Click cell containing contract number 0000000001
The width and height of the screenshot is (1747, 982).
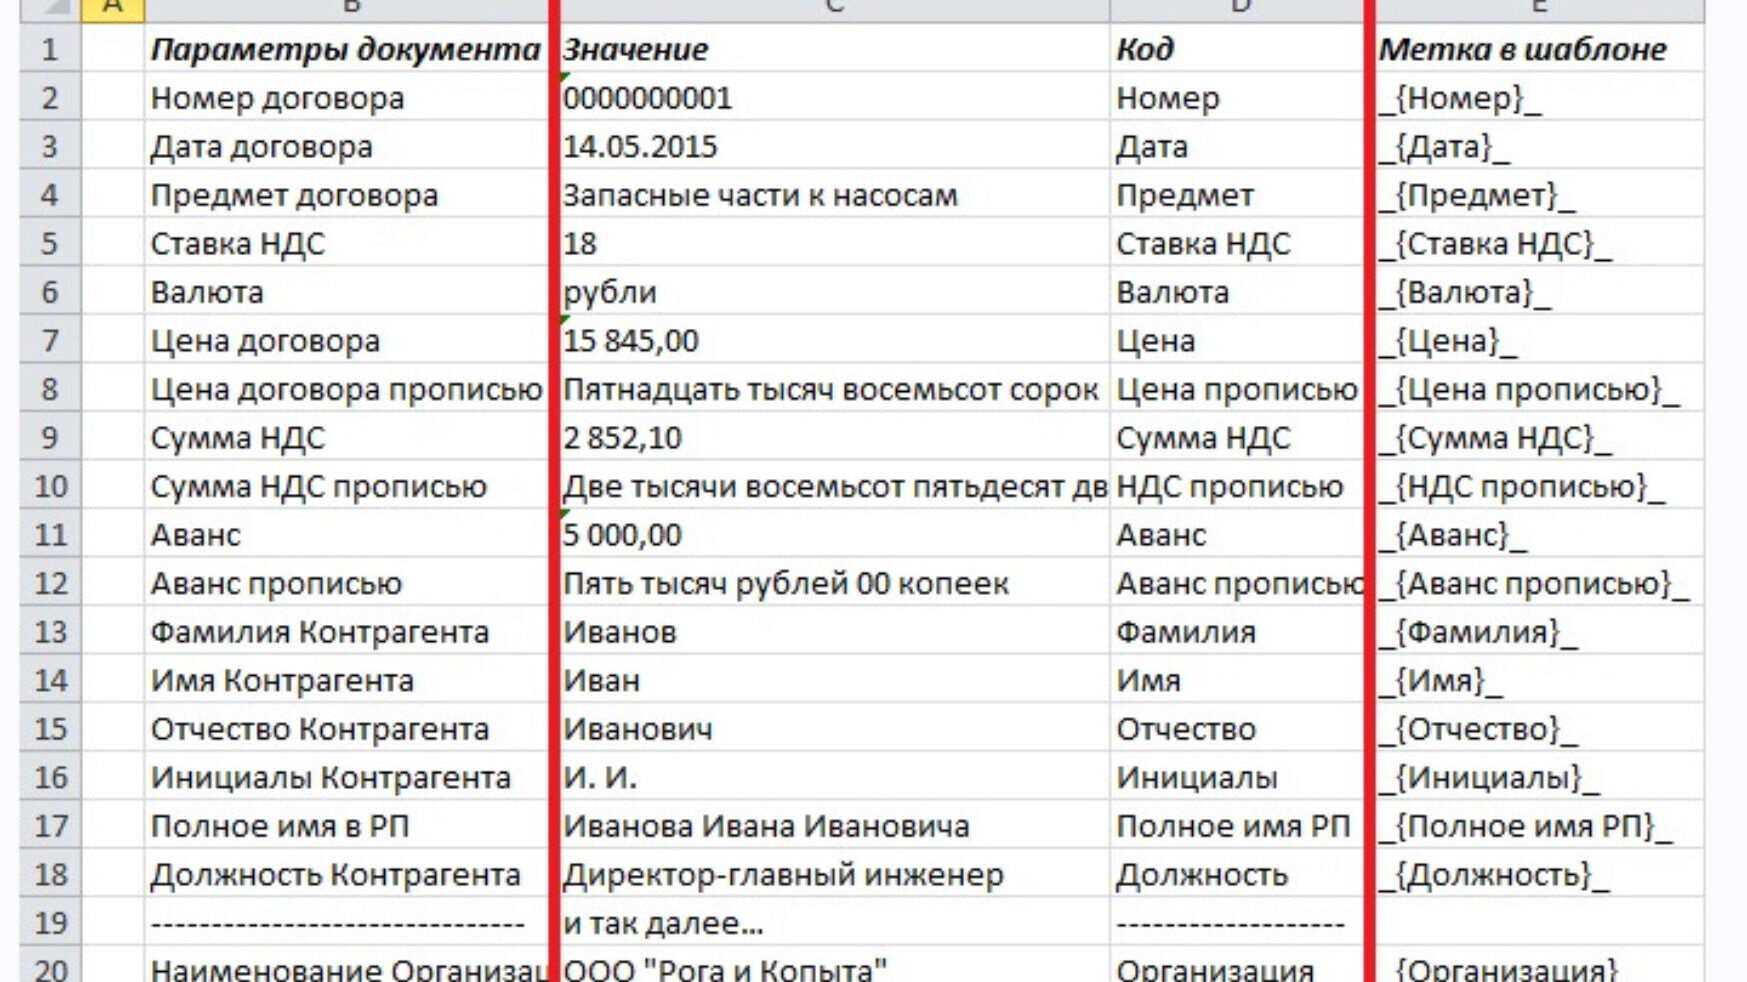click(830, 98)
